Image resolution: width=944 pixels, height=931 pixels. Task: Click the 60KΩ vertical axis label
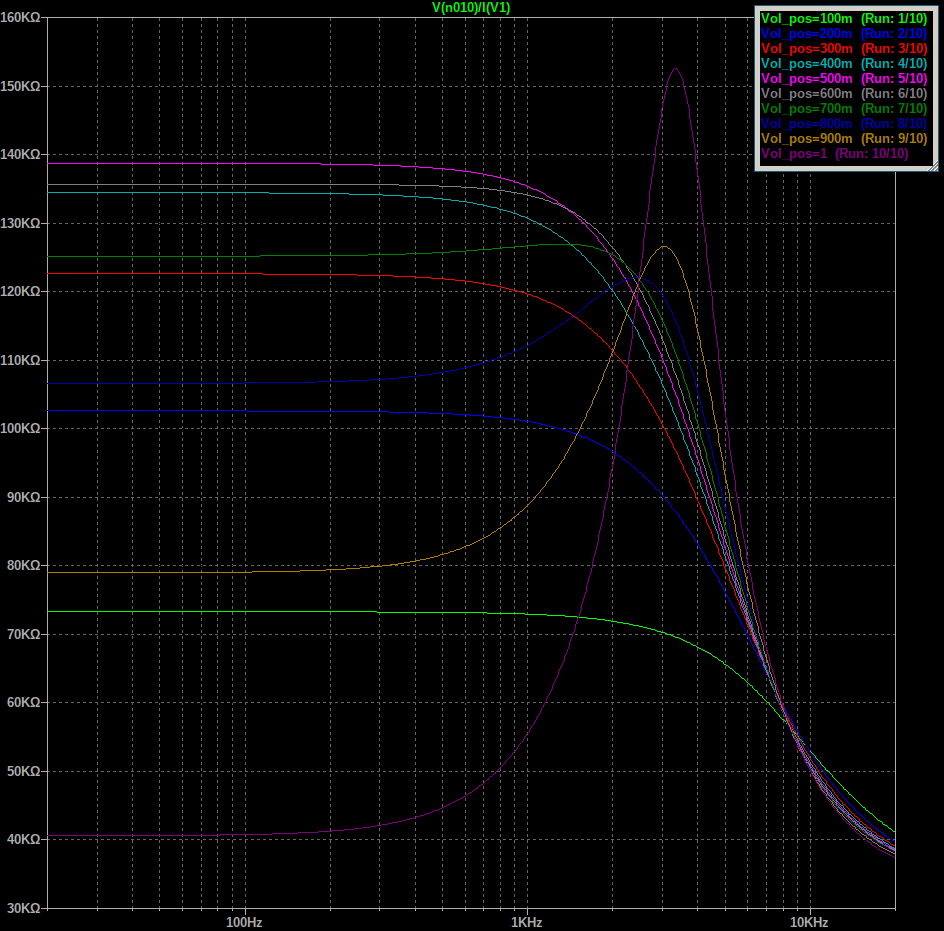pyautogui.click(x=23, y=702)
